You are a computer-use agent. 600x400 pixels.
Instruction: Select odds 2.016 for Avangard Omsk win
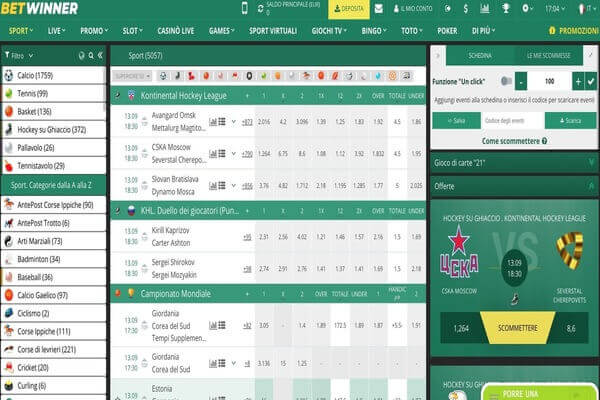(x=264, y=122)
